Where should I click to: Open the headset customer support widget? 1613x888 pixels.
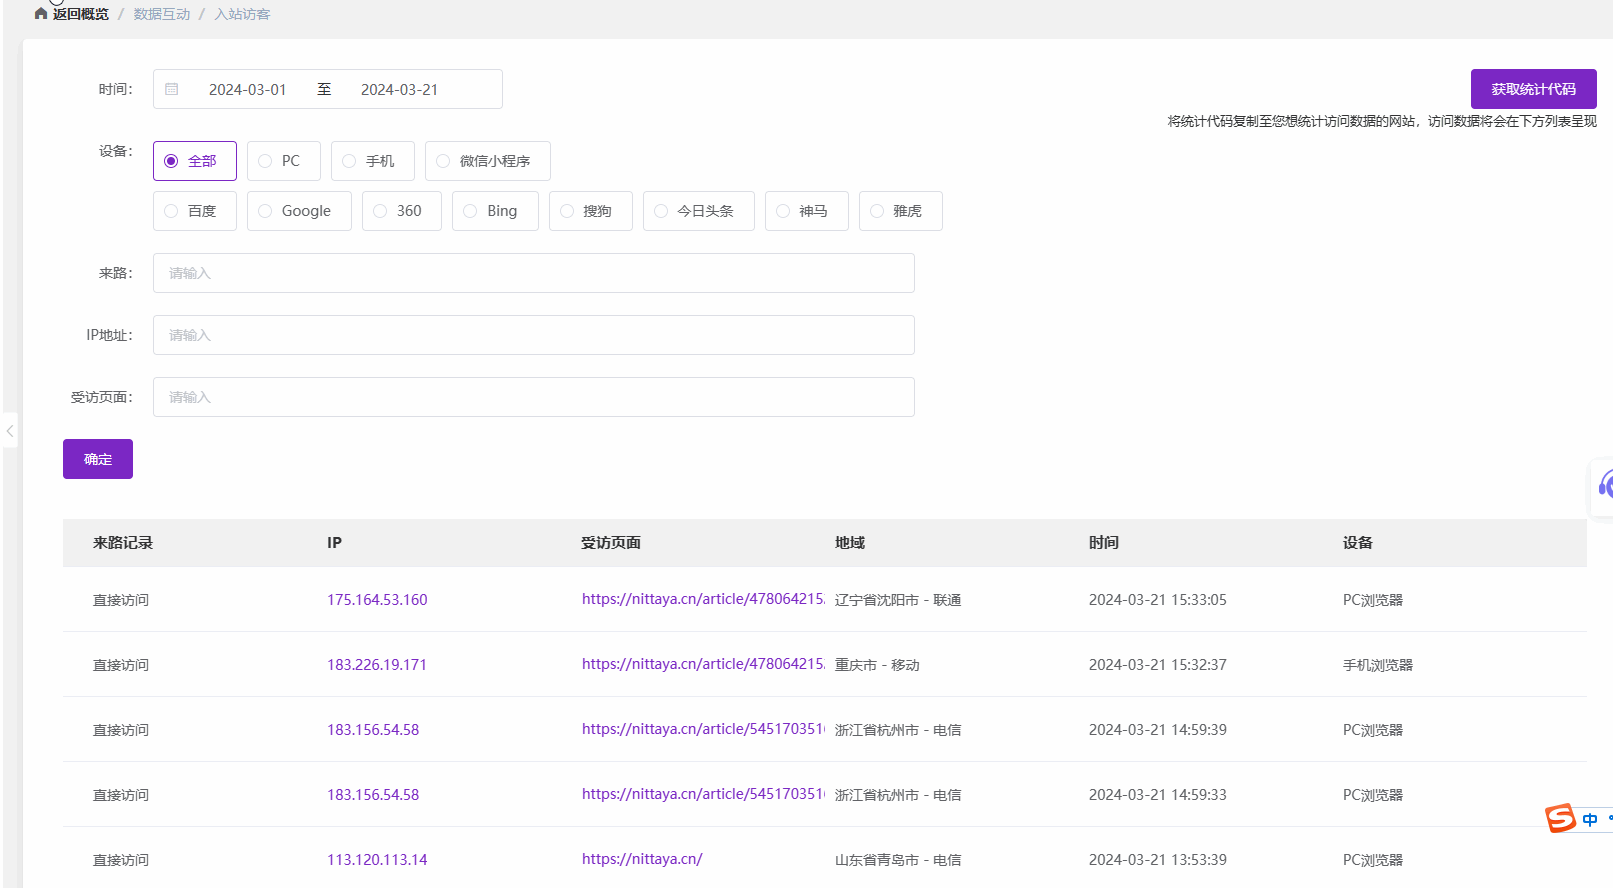click(1603, 487)
